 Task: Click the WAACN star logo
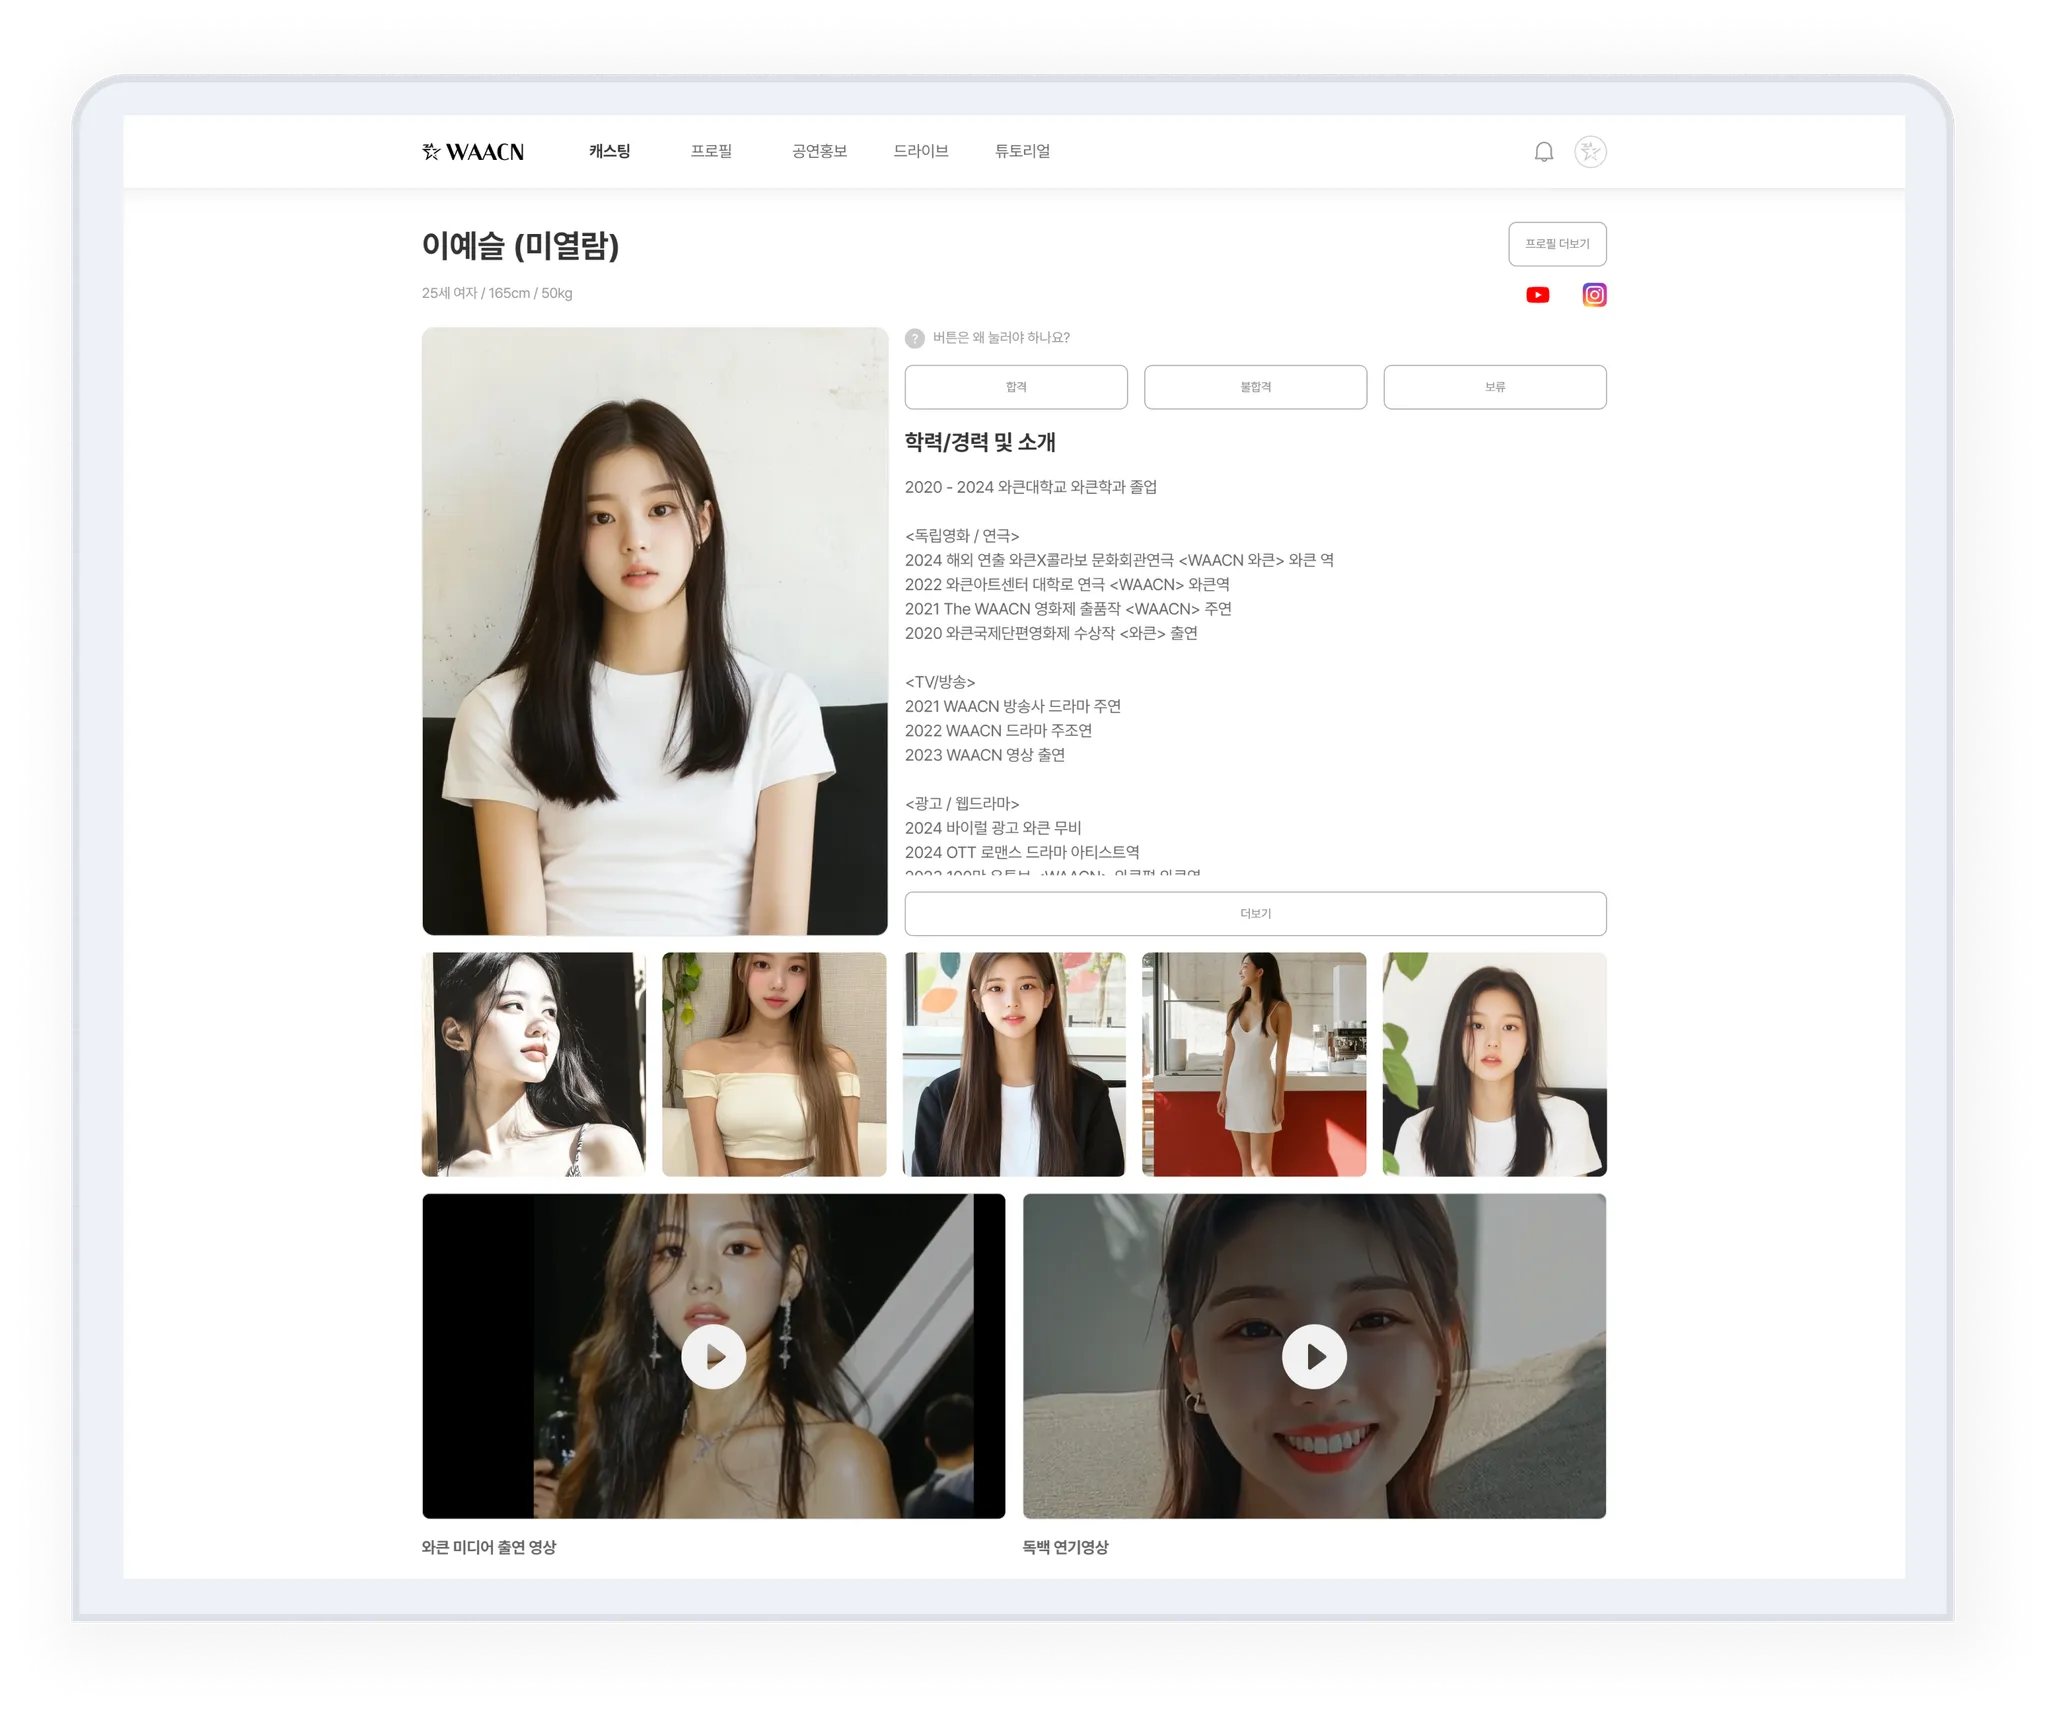click(473, 152)
